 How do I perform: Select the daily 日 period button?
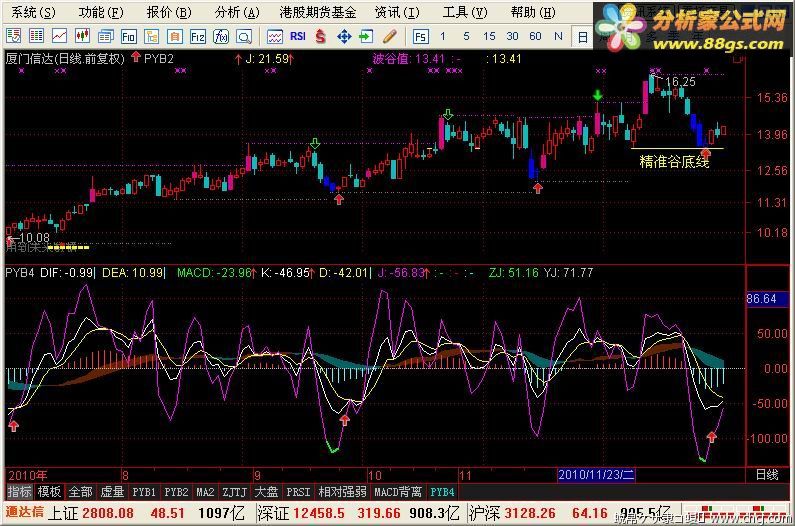(x=583, y=37)
